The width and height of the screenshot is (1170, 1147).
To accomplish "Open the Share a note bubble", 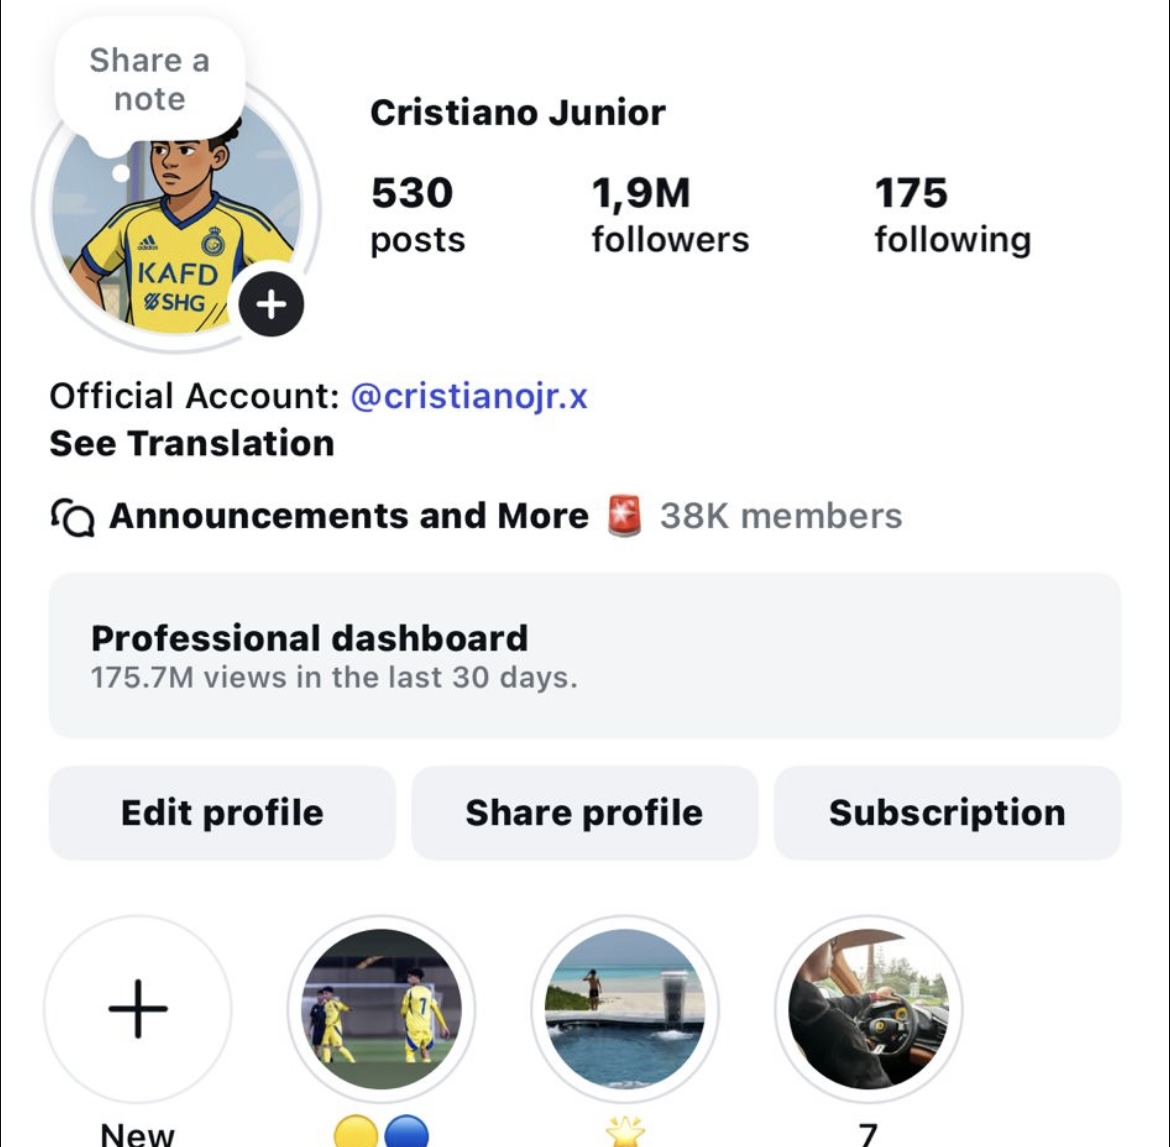I will pos(150,80).
